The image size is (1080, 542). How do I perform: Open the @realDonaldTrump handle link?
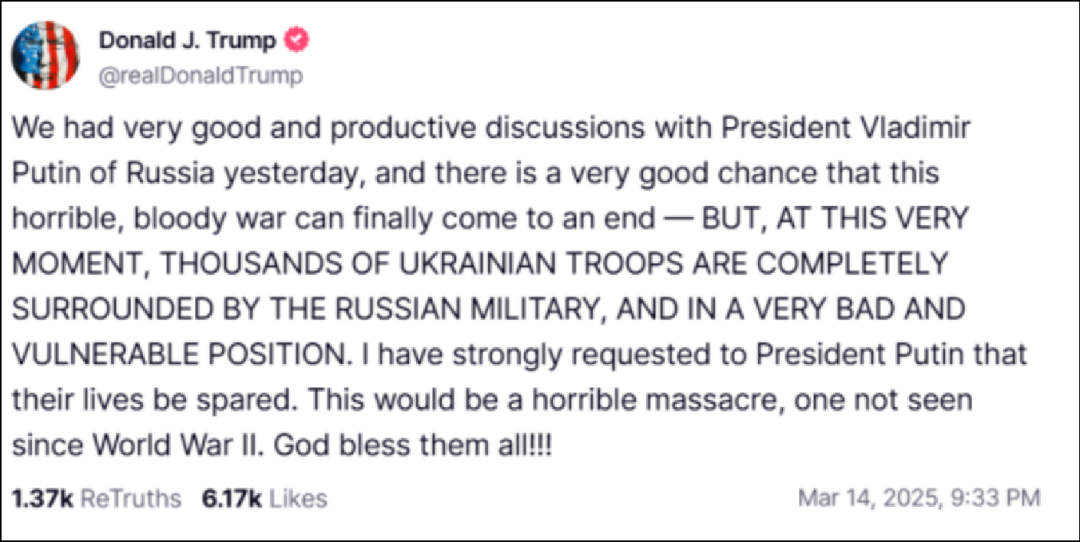click(x=200, y=76)
